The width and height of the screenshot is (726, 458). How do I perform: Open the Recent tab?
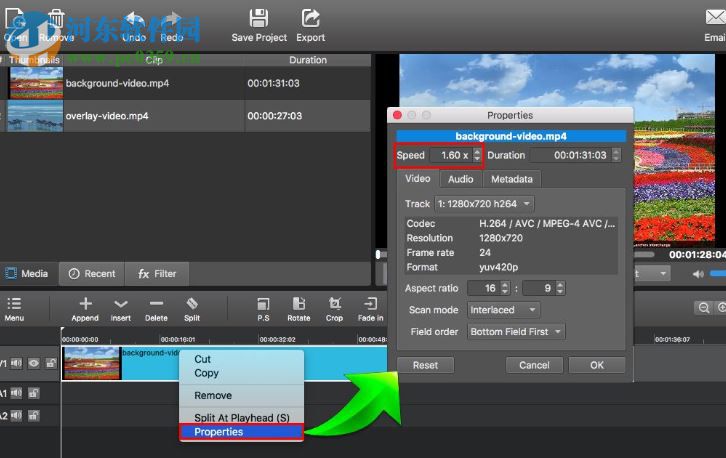coord(92,274)
